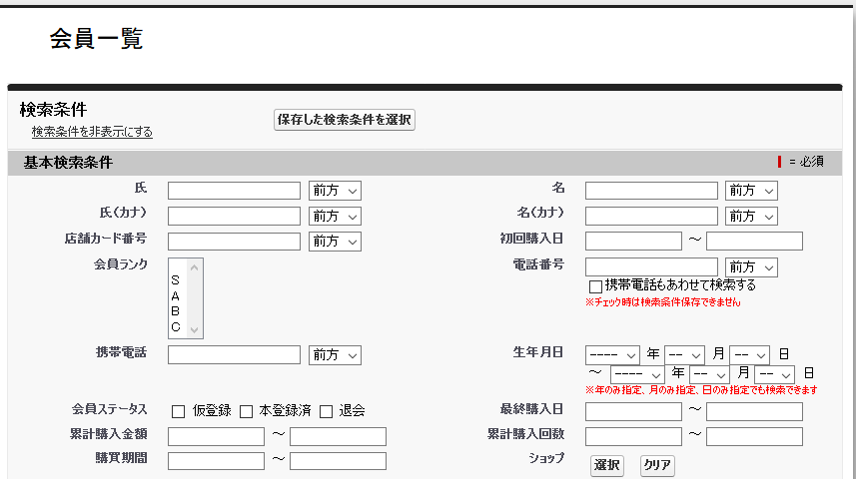856x484 pixels.
Task: Expand 店舗カード番号 match-type dropdown
Action: coord(334,241)
